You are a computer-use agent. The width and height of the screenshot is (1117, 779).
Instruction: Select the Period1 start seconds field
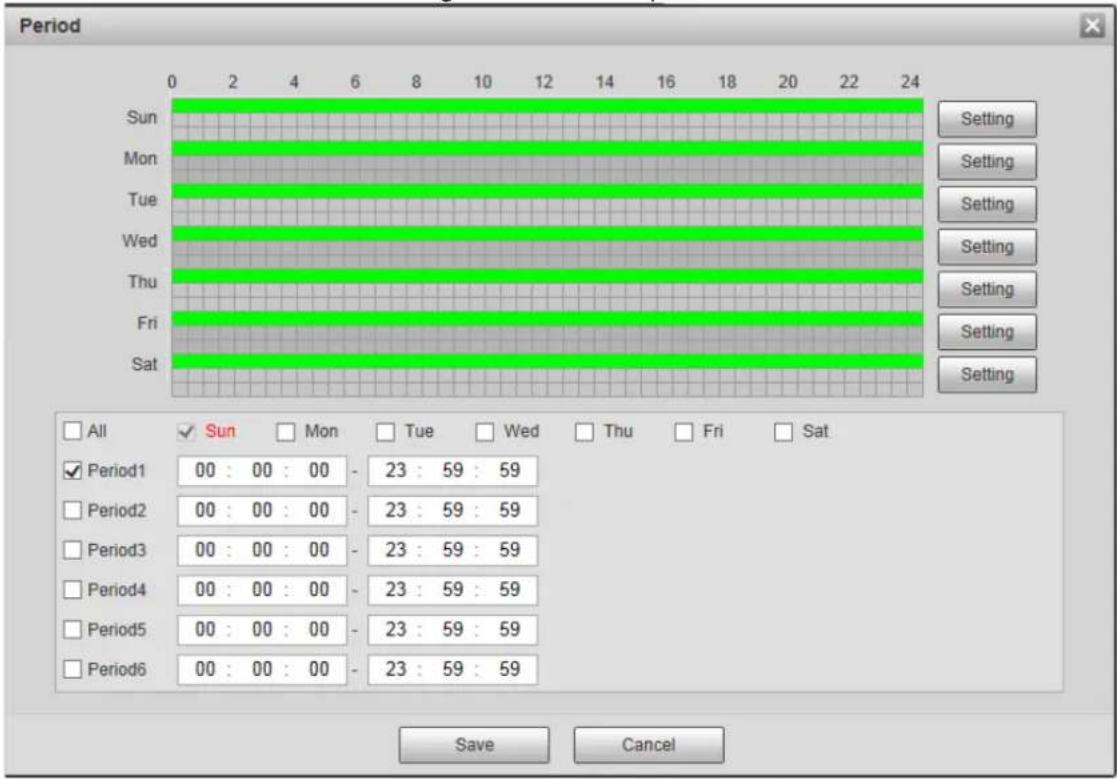[319, 471]
